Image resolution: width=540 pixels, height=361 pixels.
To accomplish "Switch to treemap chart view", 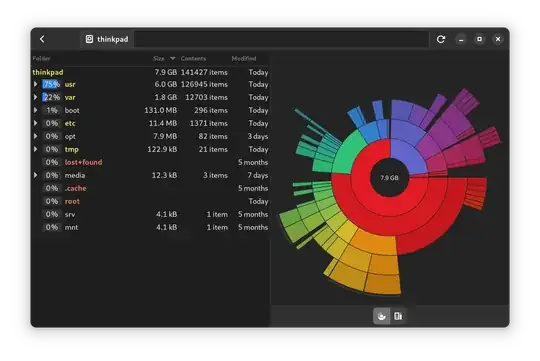I will click(398, 316).
